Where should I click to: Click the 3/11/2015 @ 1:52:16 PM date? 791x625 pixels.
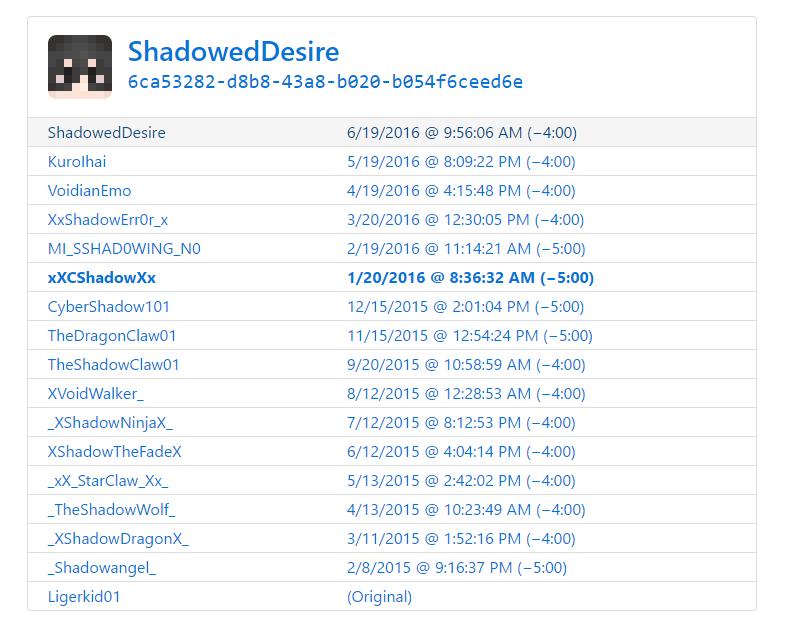tap(461, 539)
